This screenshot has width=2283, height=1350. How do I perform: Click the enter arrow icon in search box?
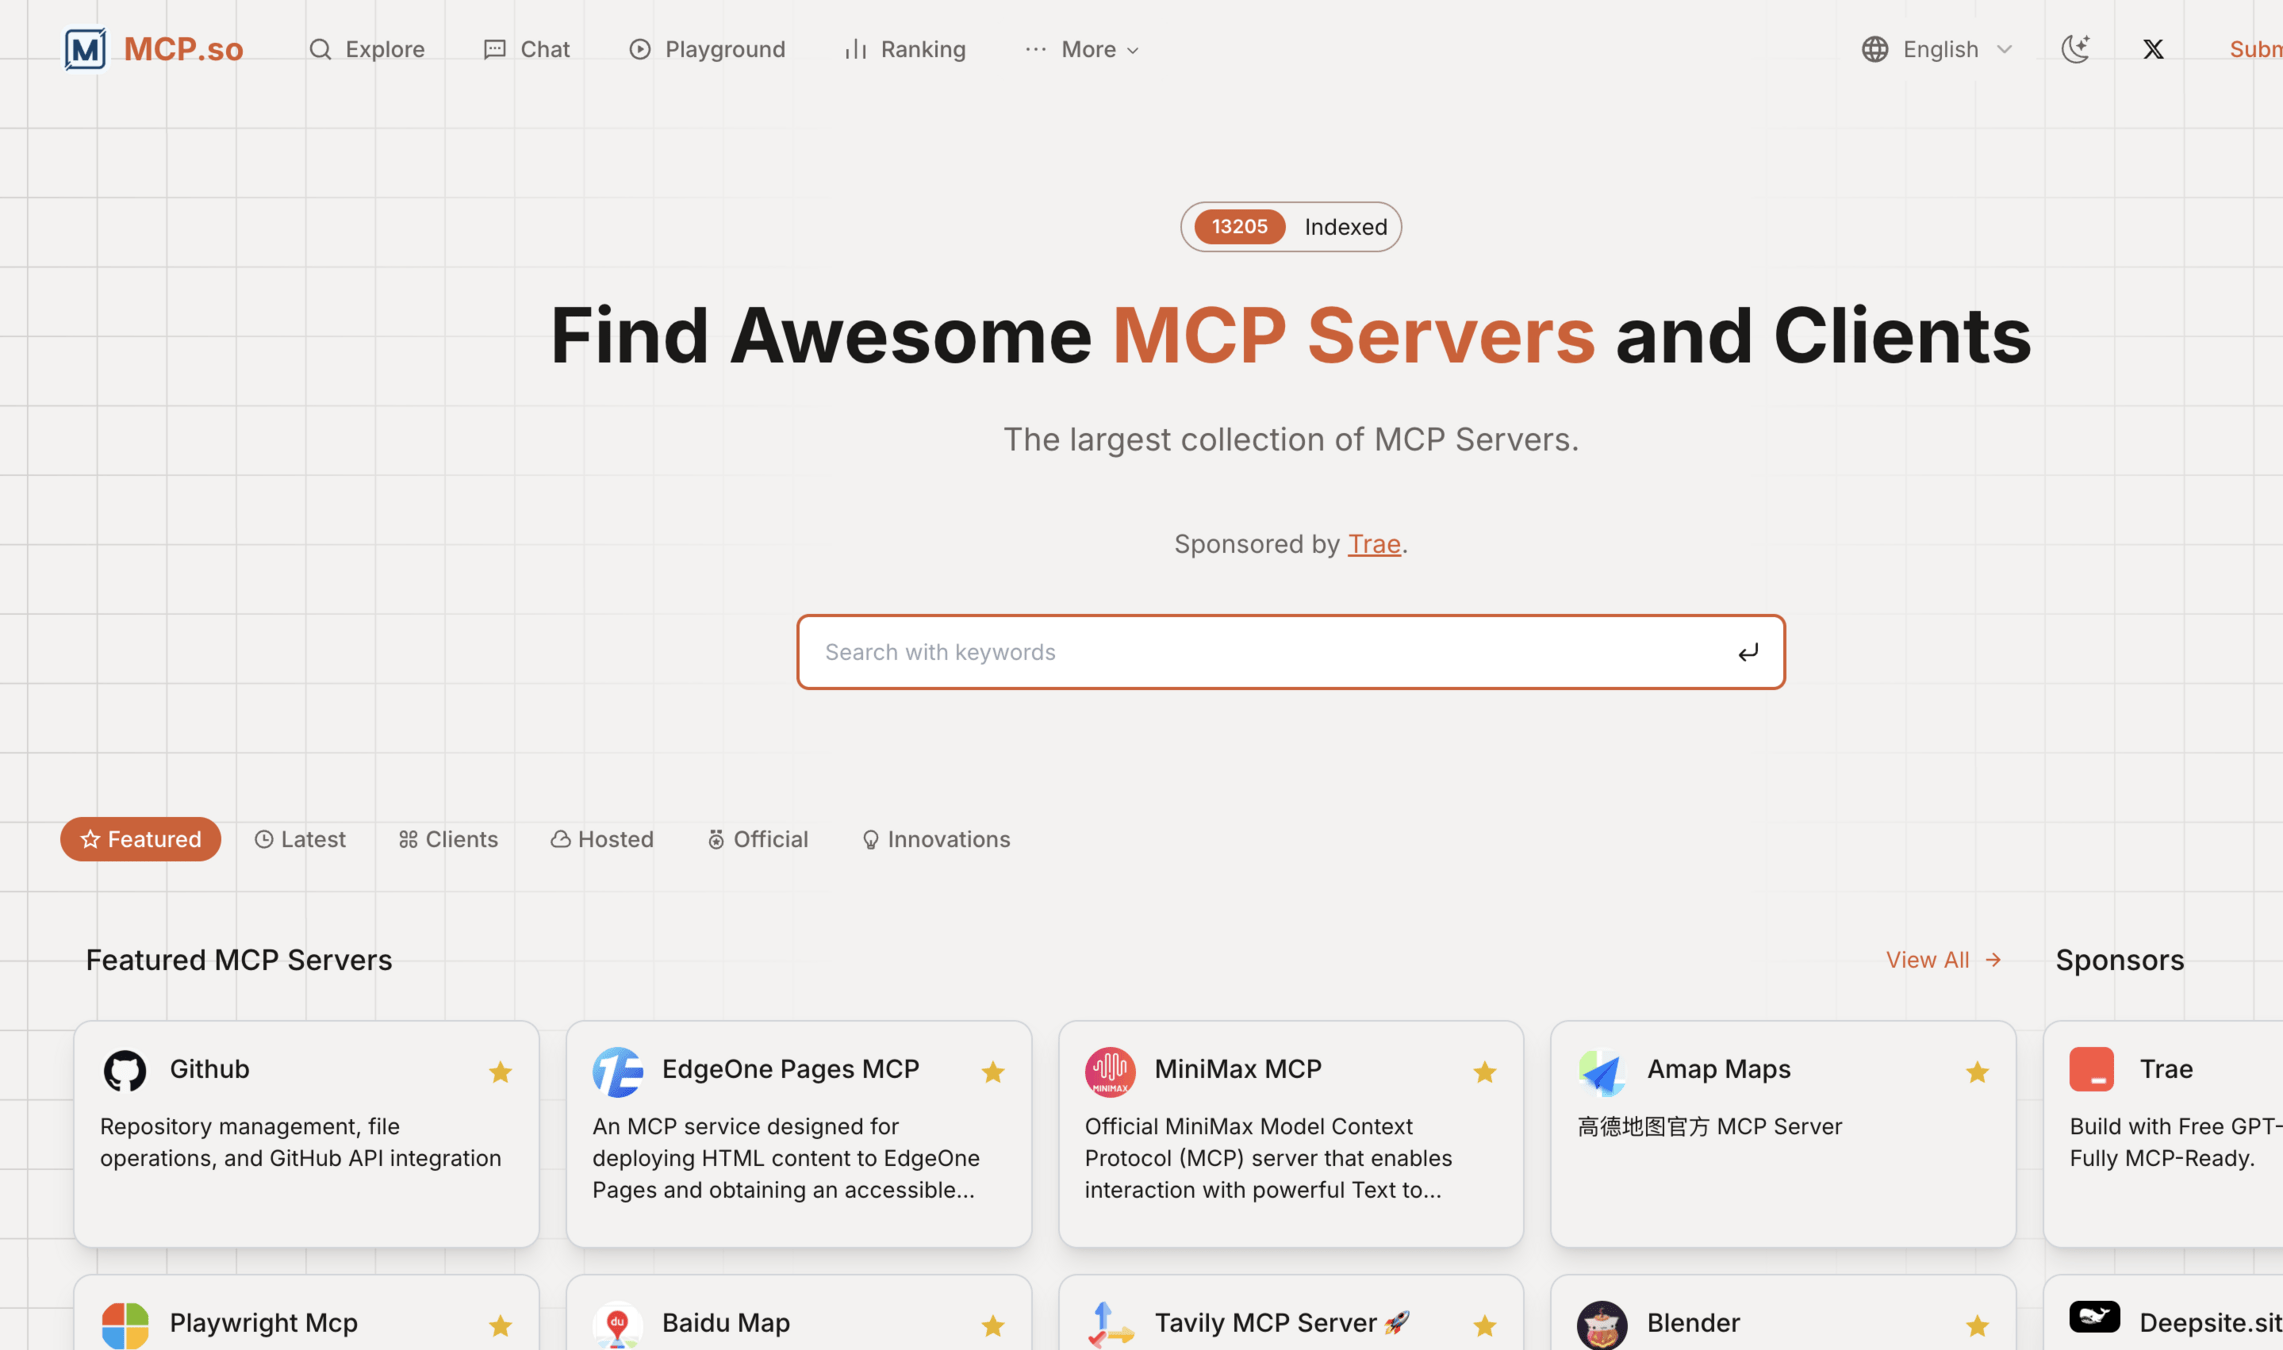[1747, 652]
